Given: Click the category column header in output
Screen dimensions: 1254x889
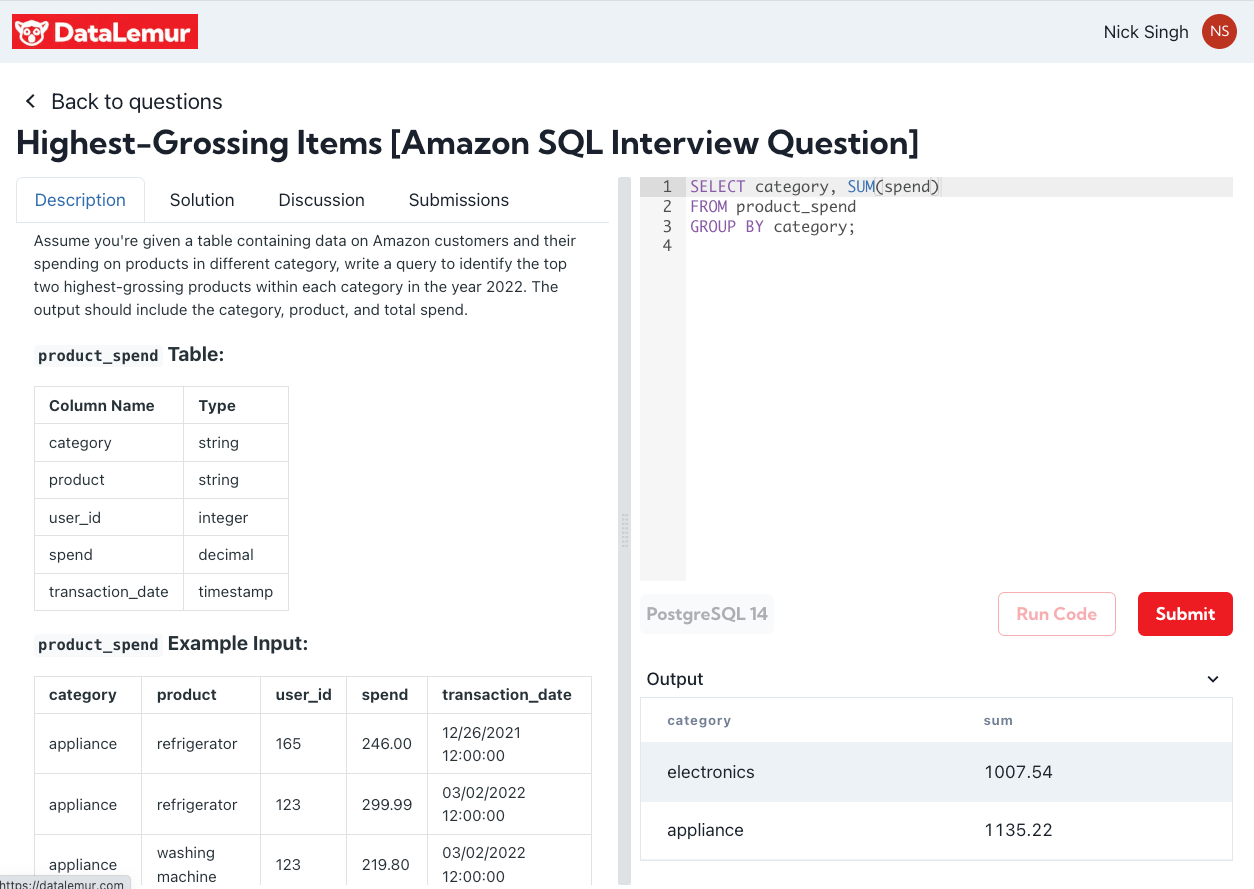Looking at the screenshot, I should tap(699, 720).
